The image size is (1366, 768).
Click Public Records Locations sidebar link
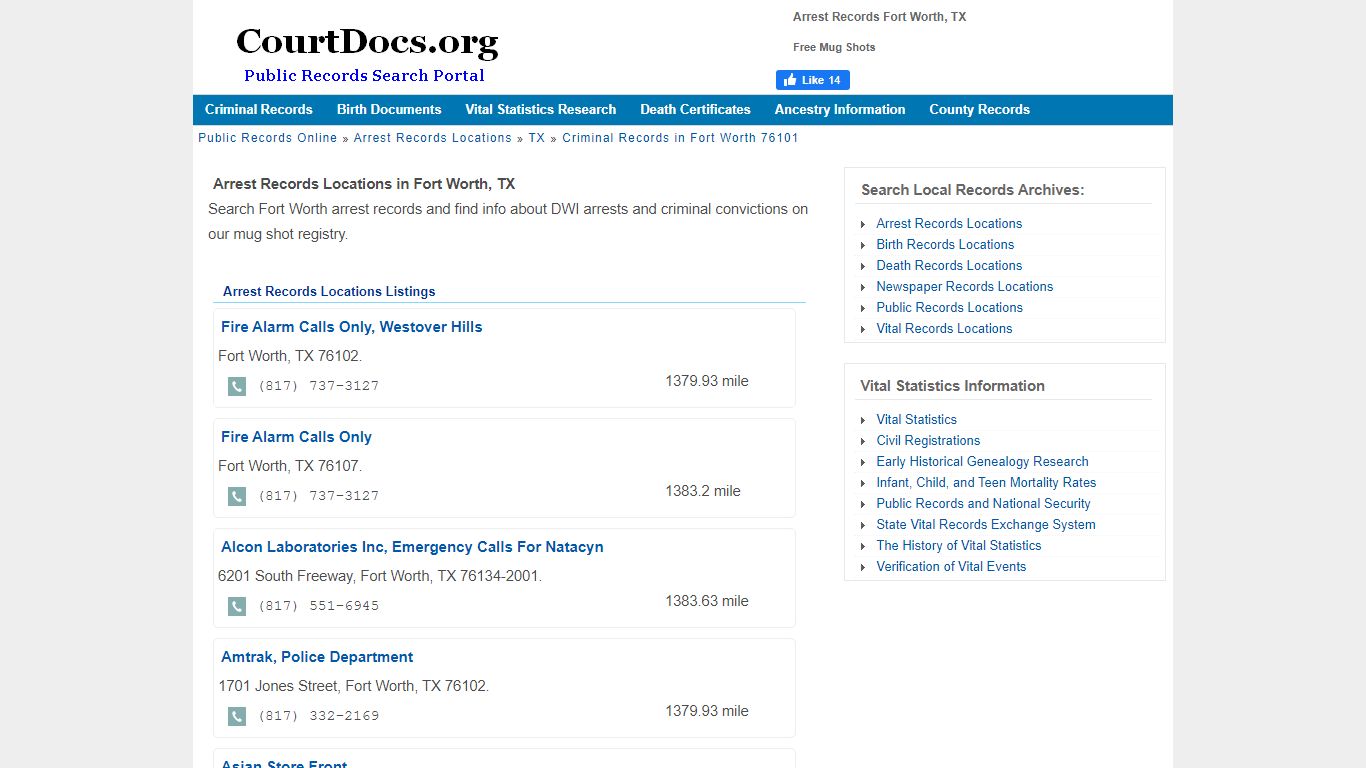click(x=949, y=308)
